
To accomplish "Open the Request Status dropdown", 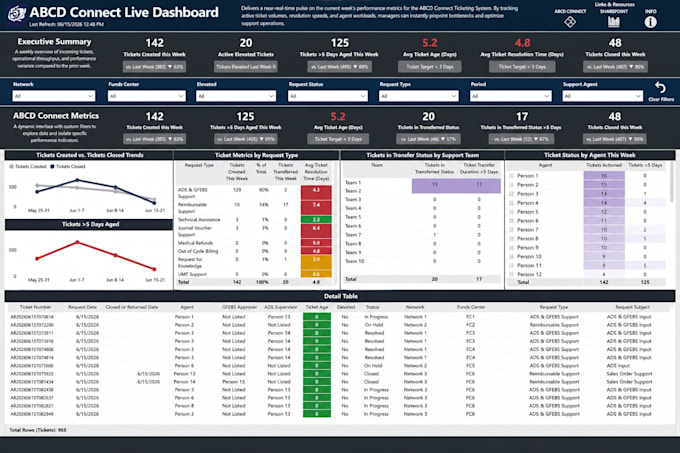I will point(328,96).
